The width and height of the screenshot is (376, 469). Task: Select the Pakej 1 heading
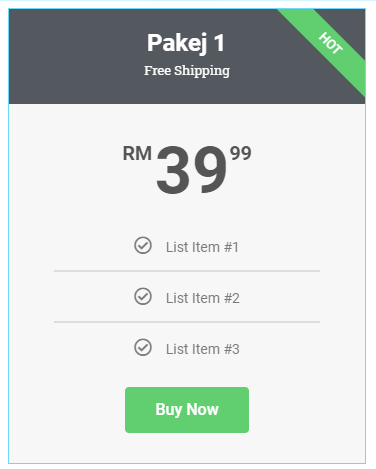pos(186,43)
